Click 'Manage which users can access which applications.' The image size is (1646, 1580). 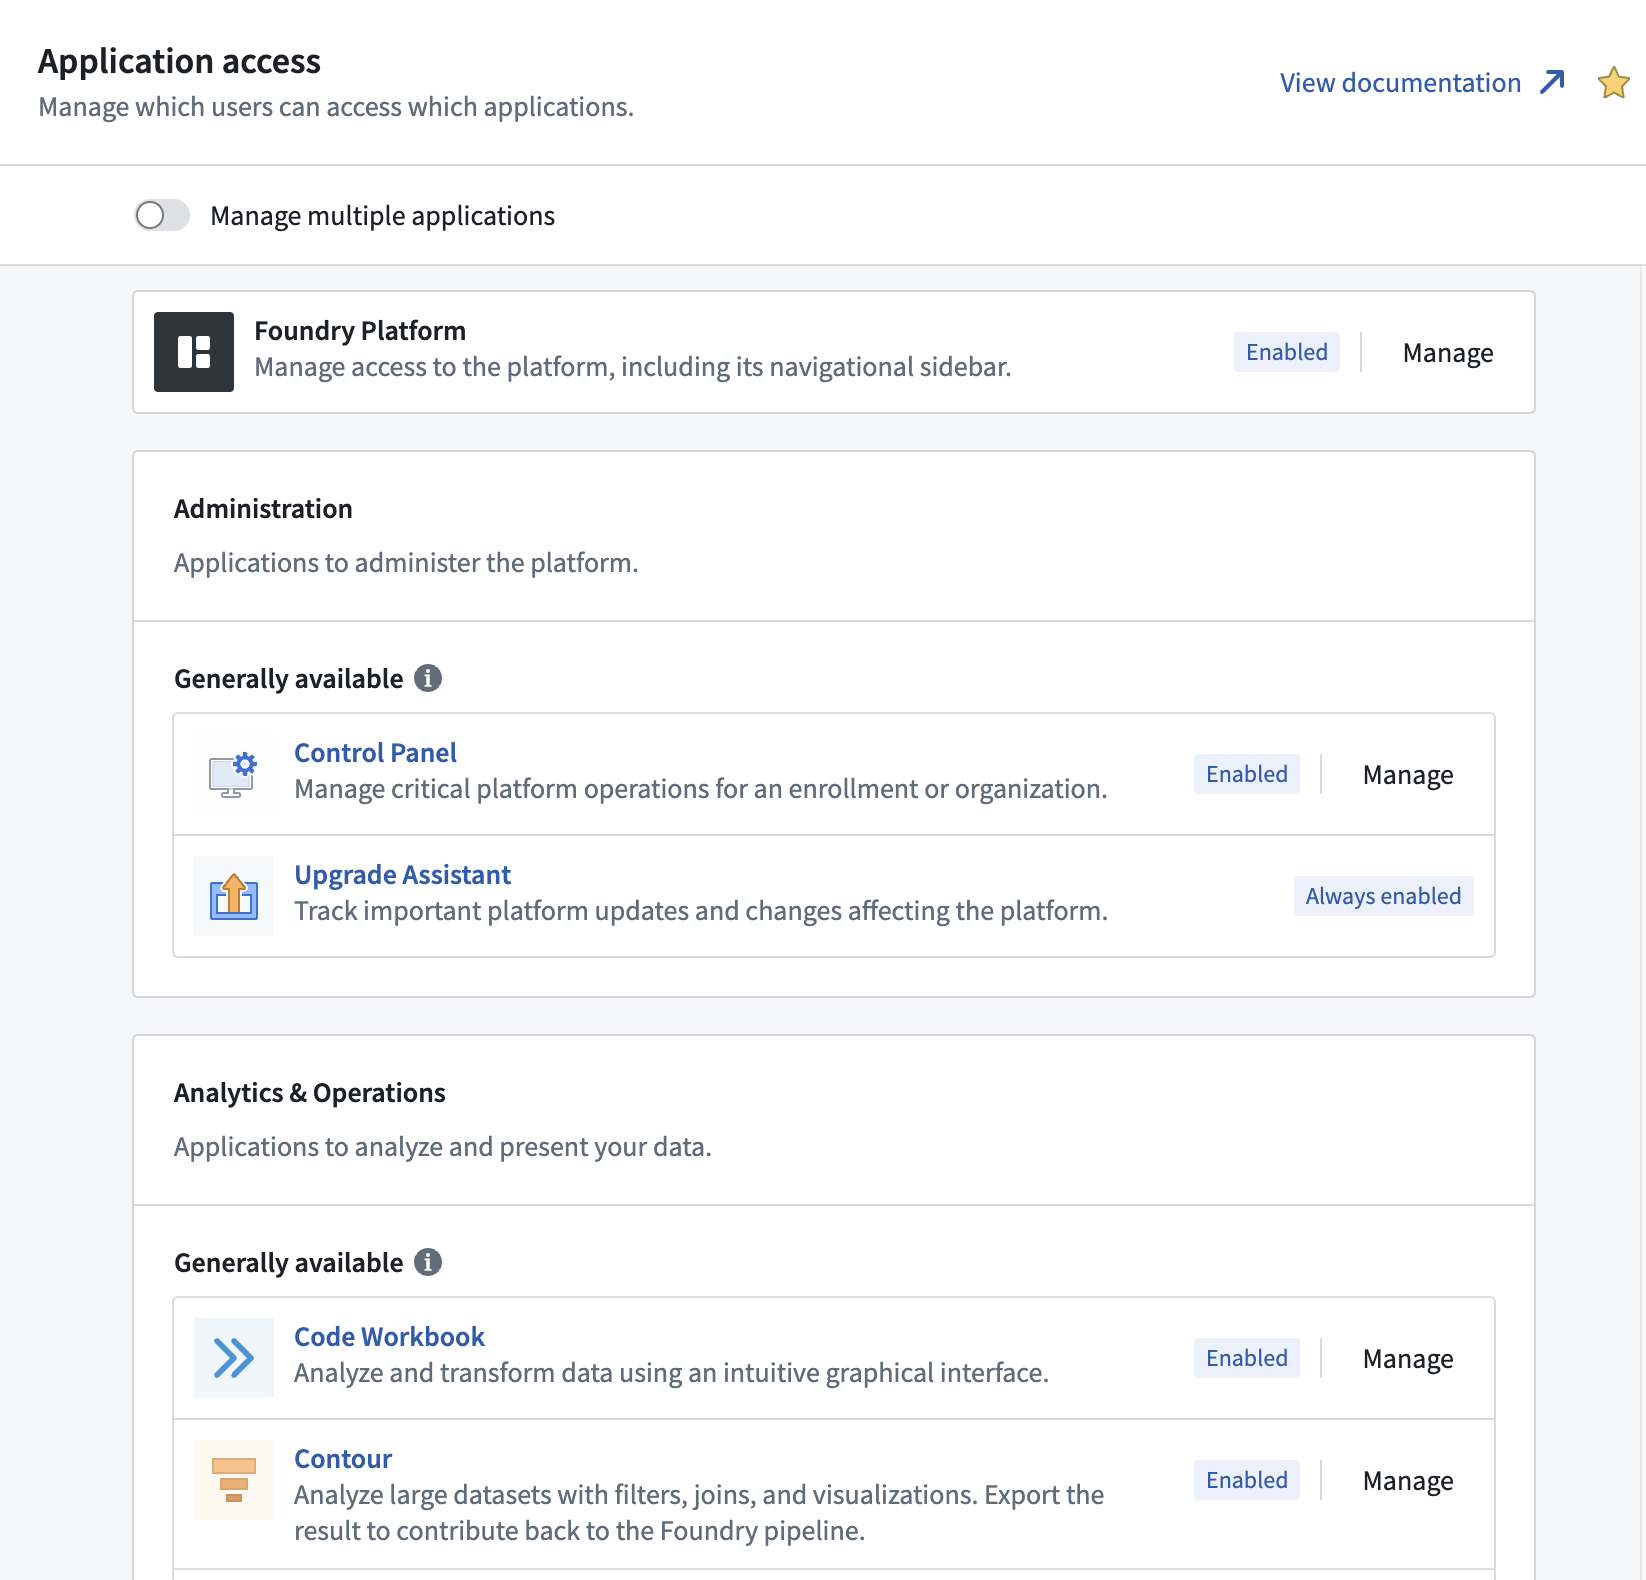point(336,107)
